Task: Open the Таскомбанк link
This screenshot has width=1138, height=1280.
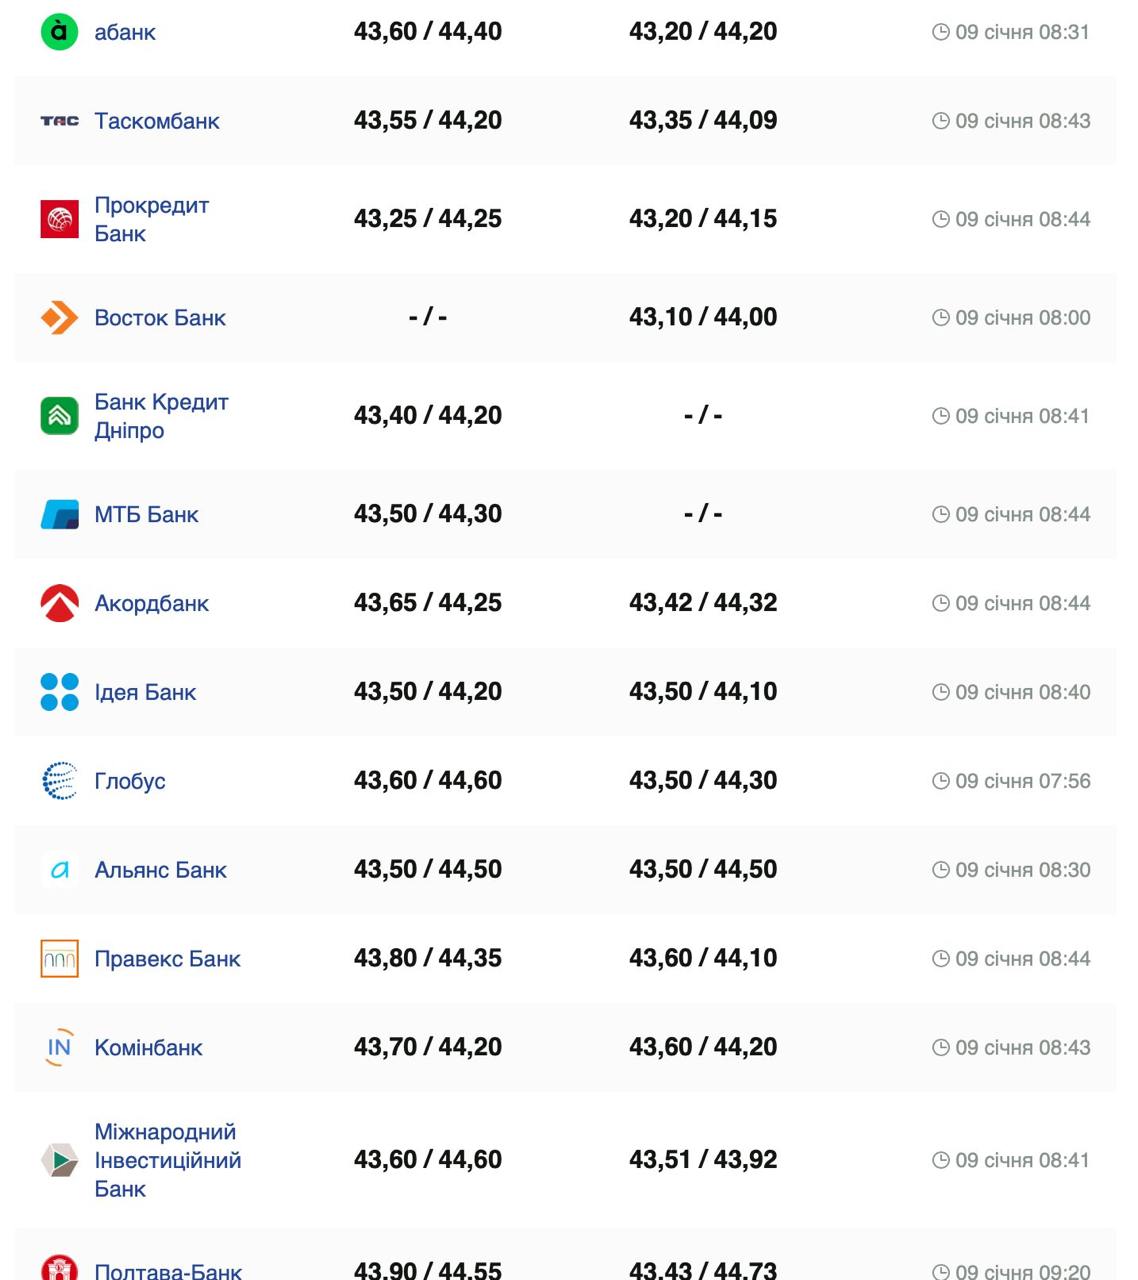Action: 157,121
